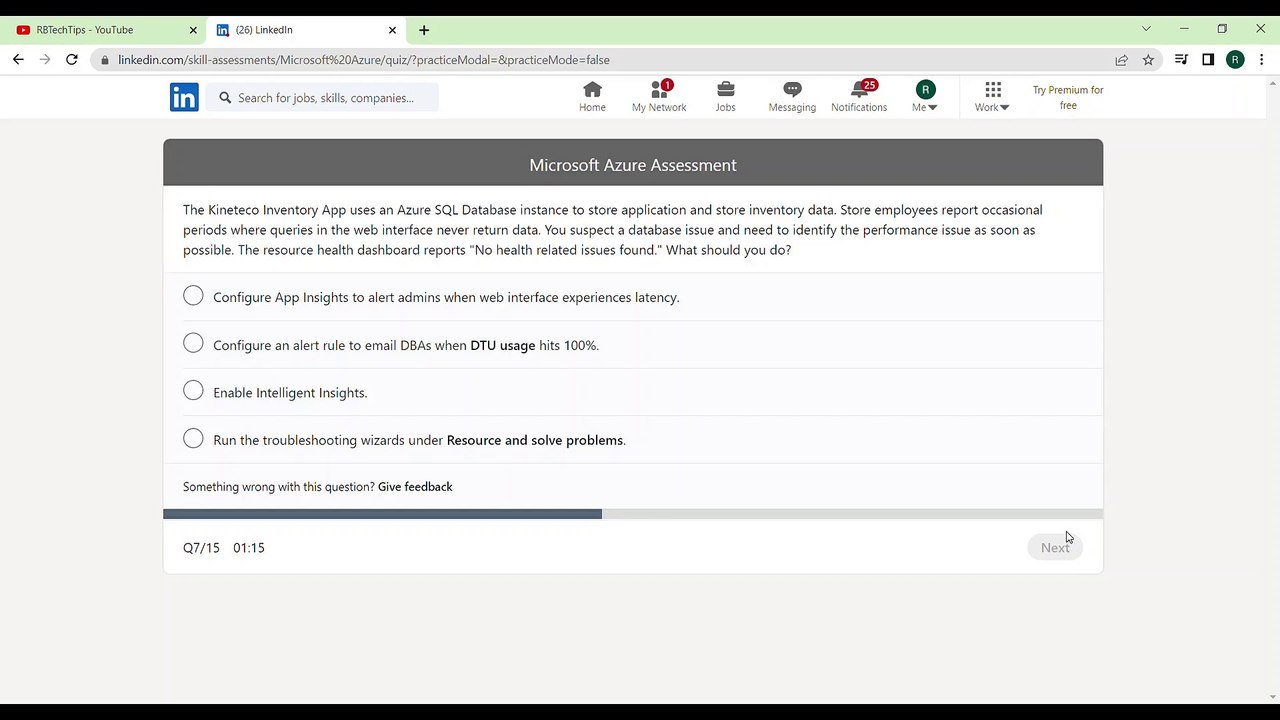Click Microsoft Azure Assessment heading
The width and height of the screenshot is (1280, 720).
click(633, 165)
